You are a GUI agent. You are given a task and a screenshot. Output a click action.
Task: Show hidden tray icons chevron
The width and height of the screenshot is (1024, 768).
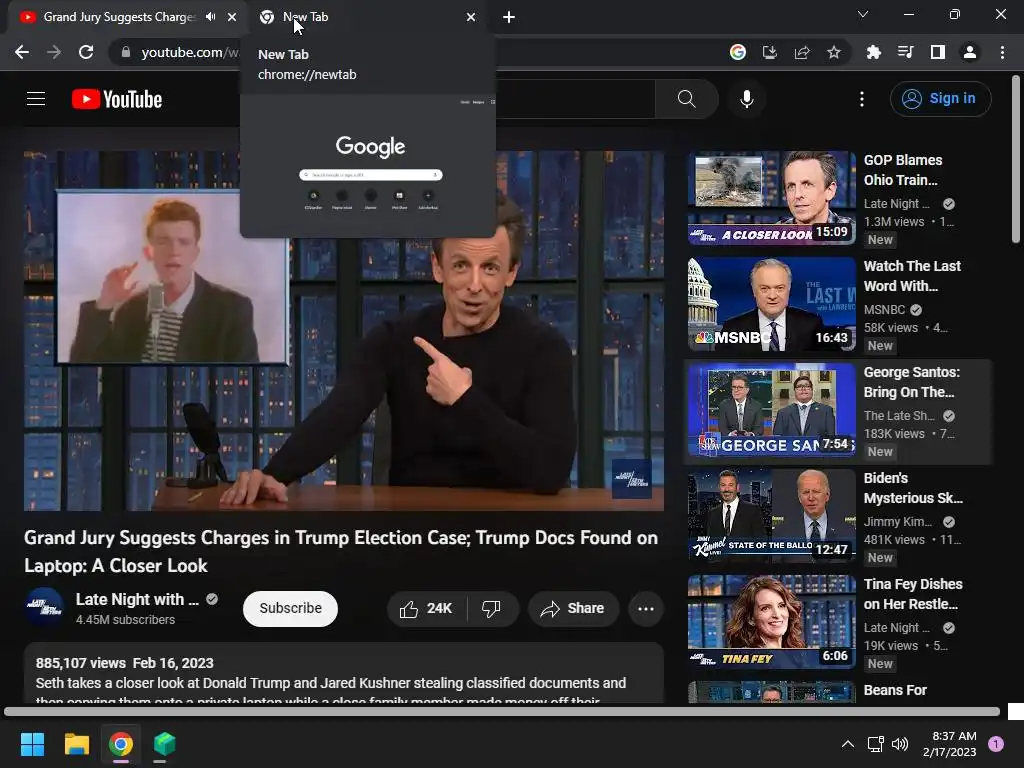click(848, 744)
